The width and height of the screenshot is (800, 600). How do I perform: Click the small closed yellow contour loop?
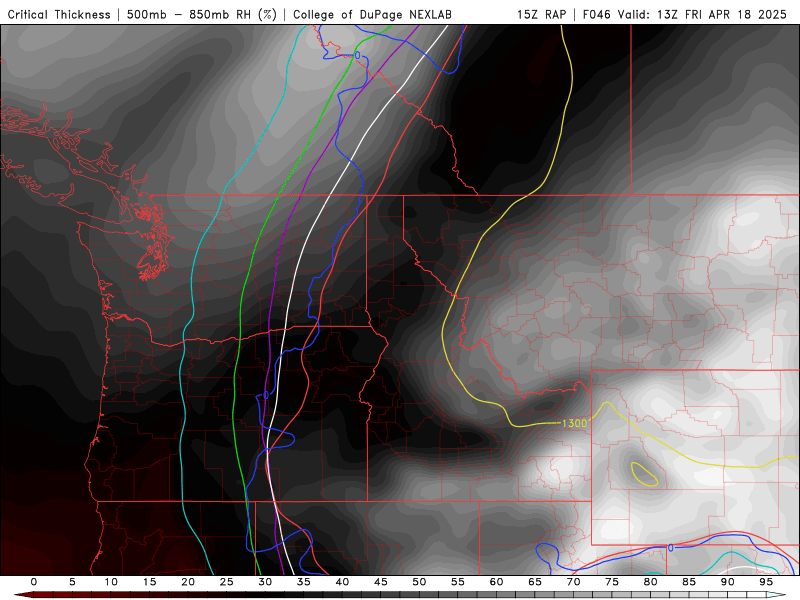[644, 474]
